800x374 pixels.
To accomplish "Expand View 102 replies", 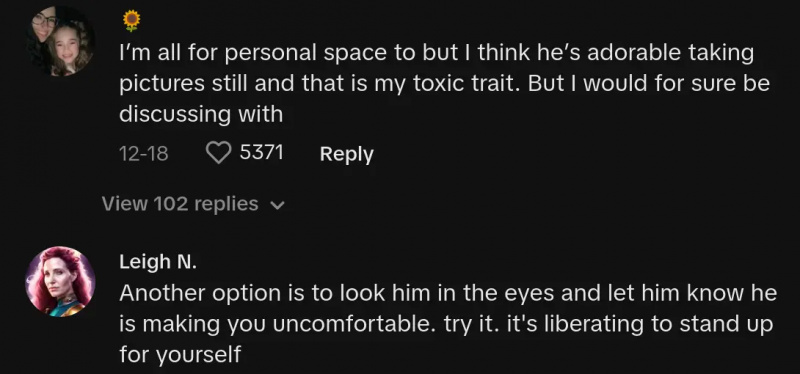I will tap(193, 204).
